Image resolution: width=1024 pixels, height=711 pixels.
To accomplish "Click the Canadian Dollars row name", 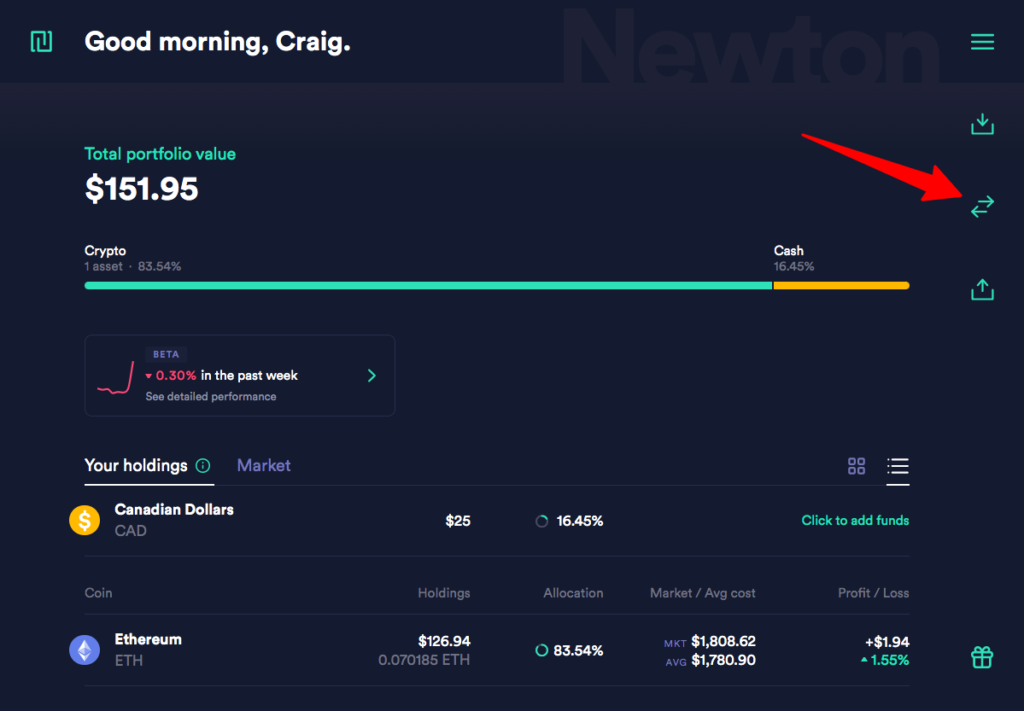I will [x=174, y=510].
